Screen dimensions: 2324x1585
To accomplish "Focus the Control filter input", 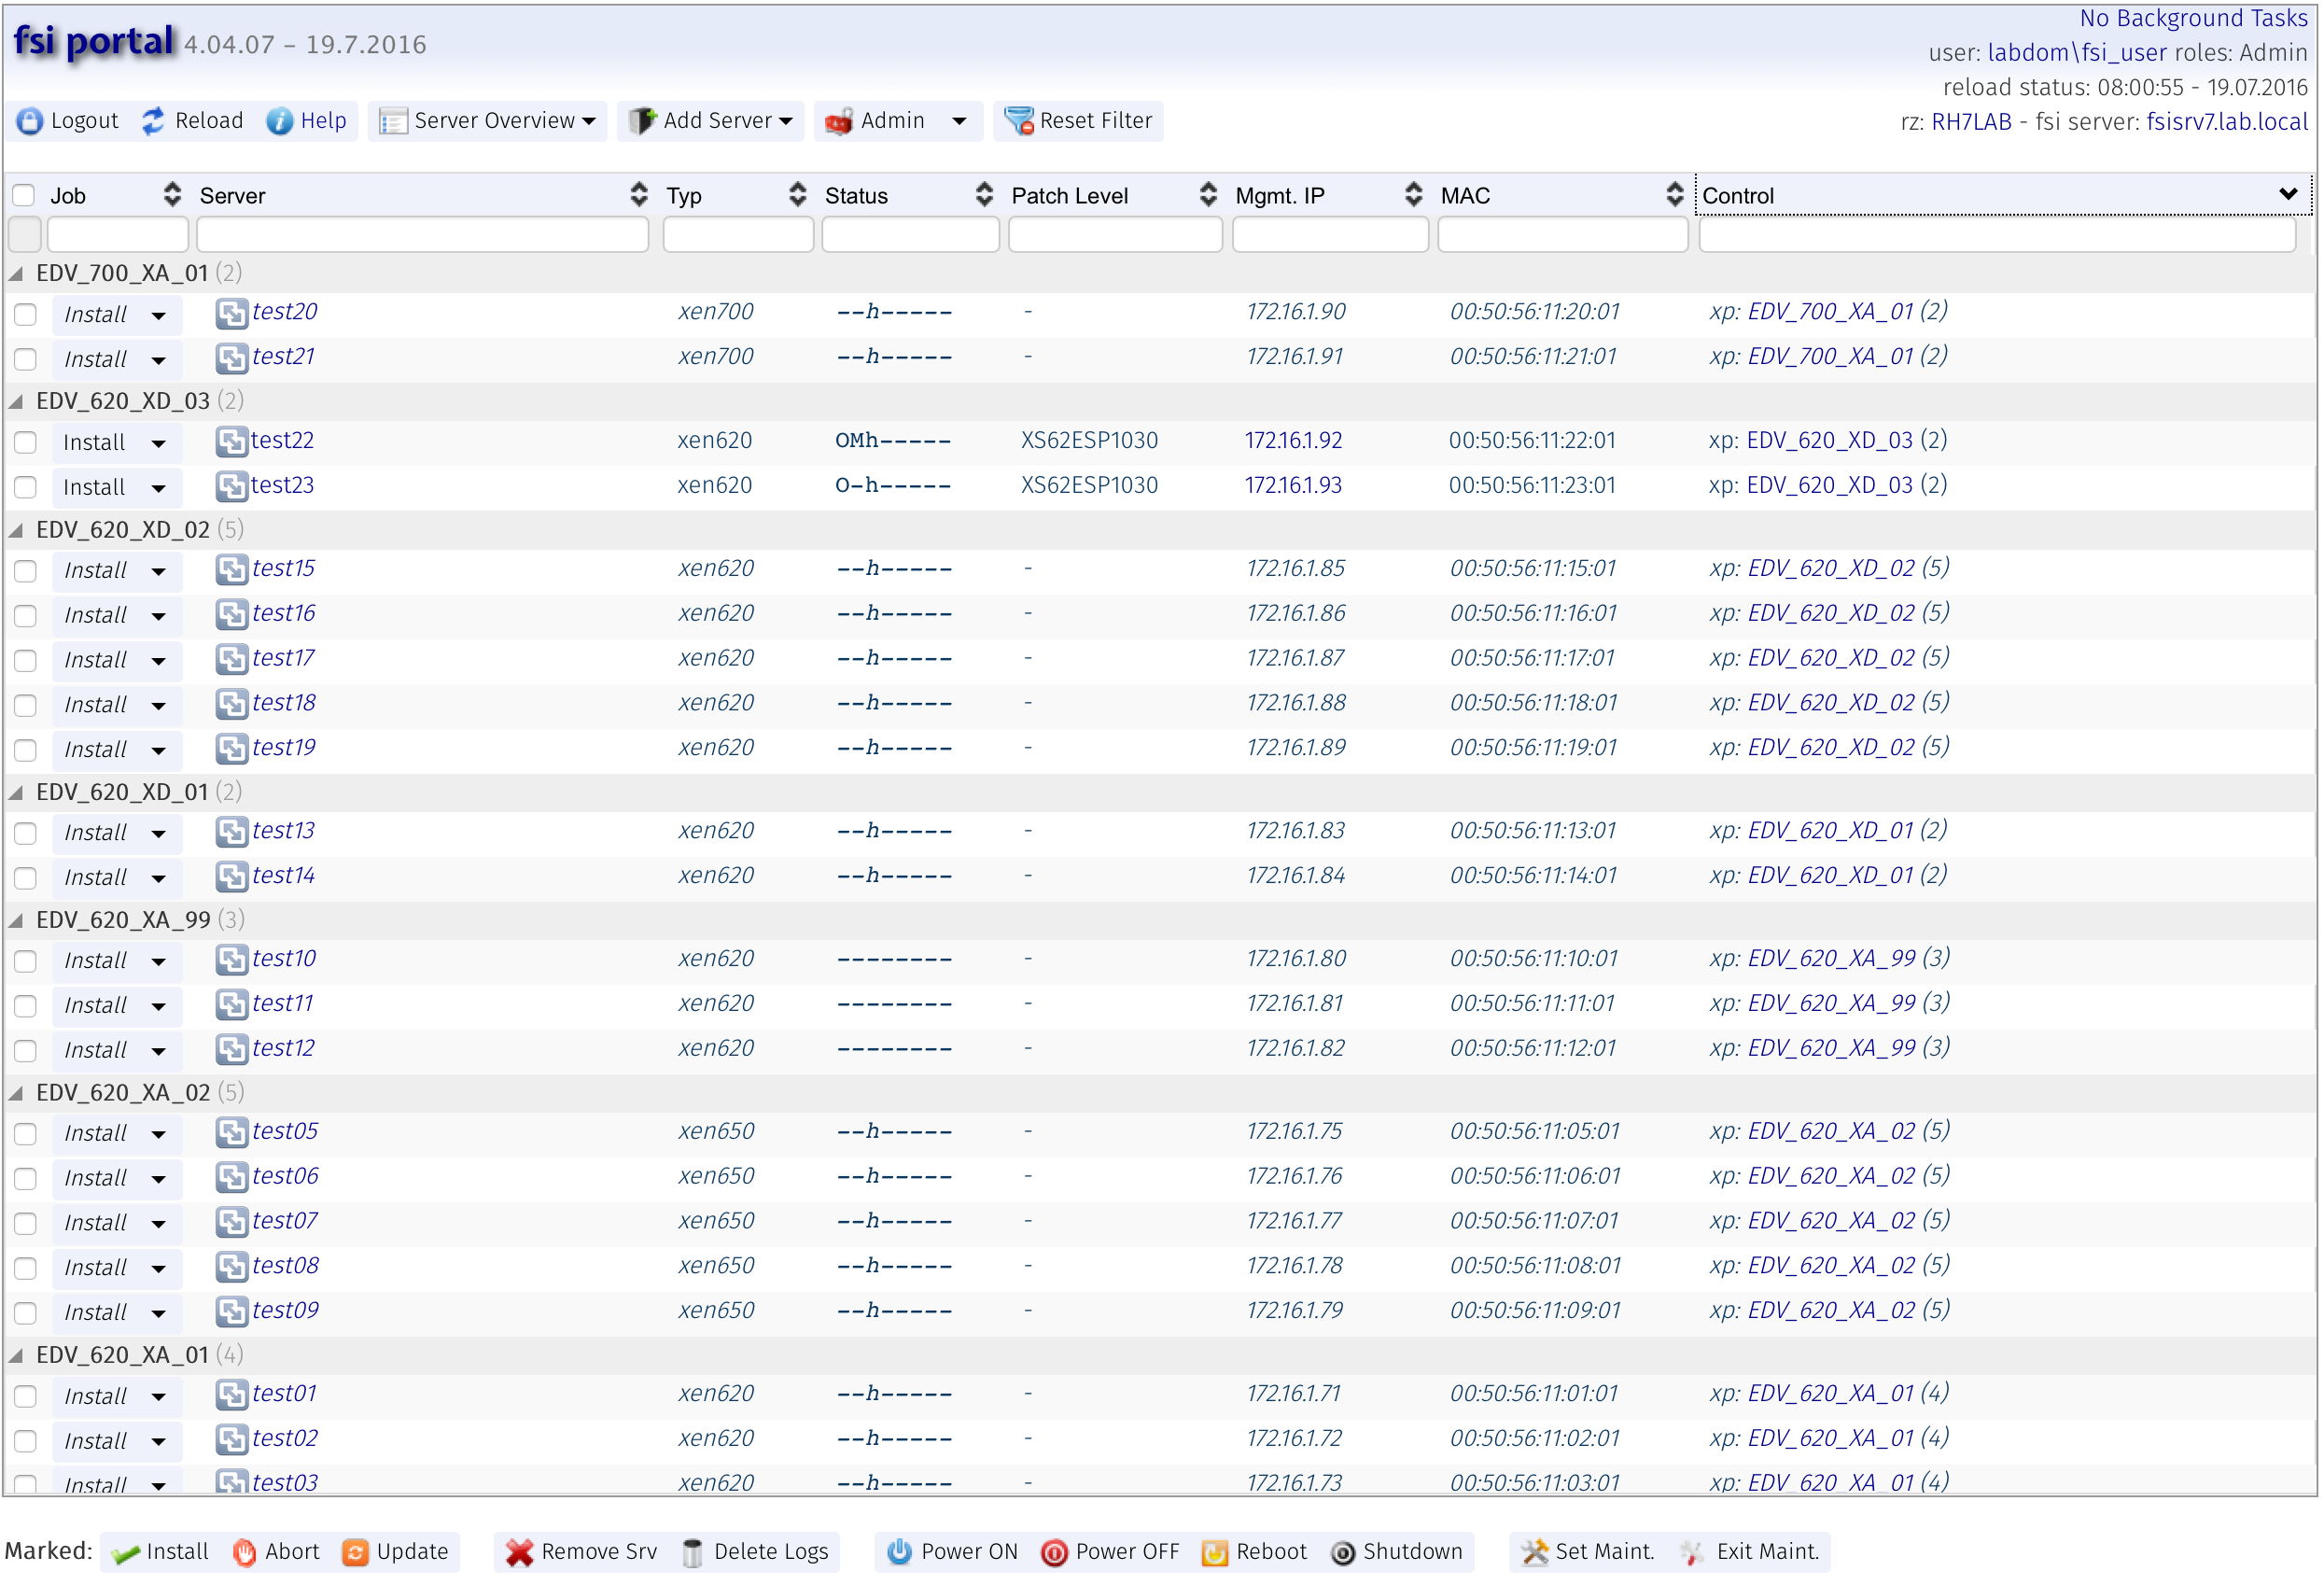I will coord(1997,235).
